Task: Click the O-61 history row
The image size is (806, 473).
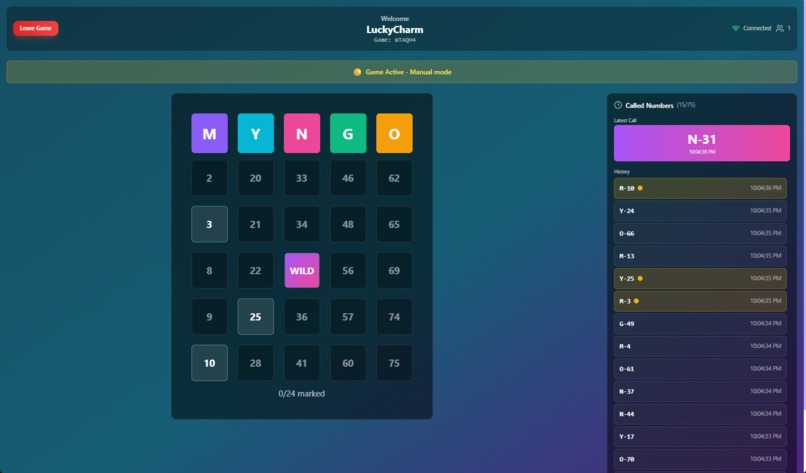Action: pos(700,369)
